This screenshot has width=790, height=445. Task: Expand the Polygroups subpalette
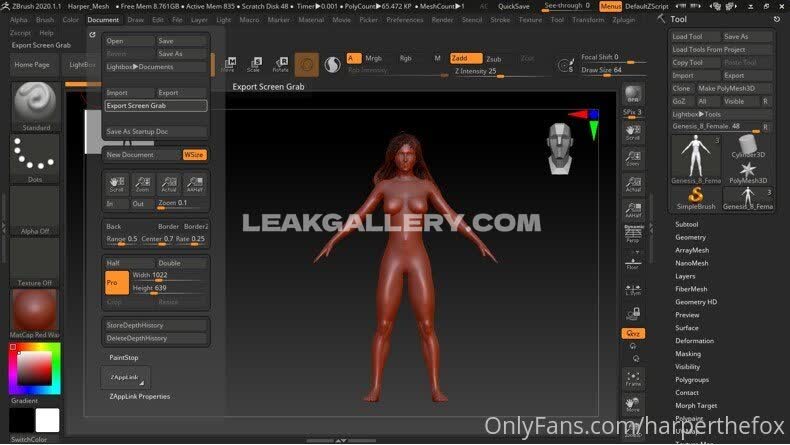click(692, 379)
